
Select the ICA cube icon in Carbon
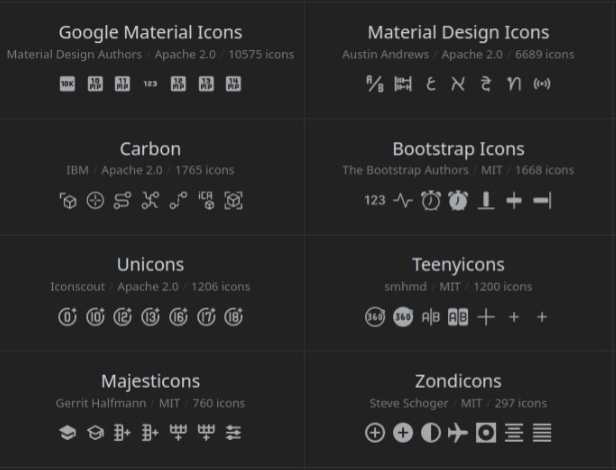206,200
